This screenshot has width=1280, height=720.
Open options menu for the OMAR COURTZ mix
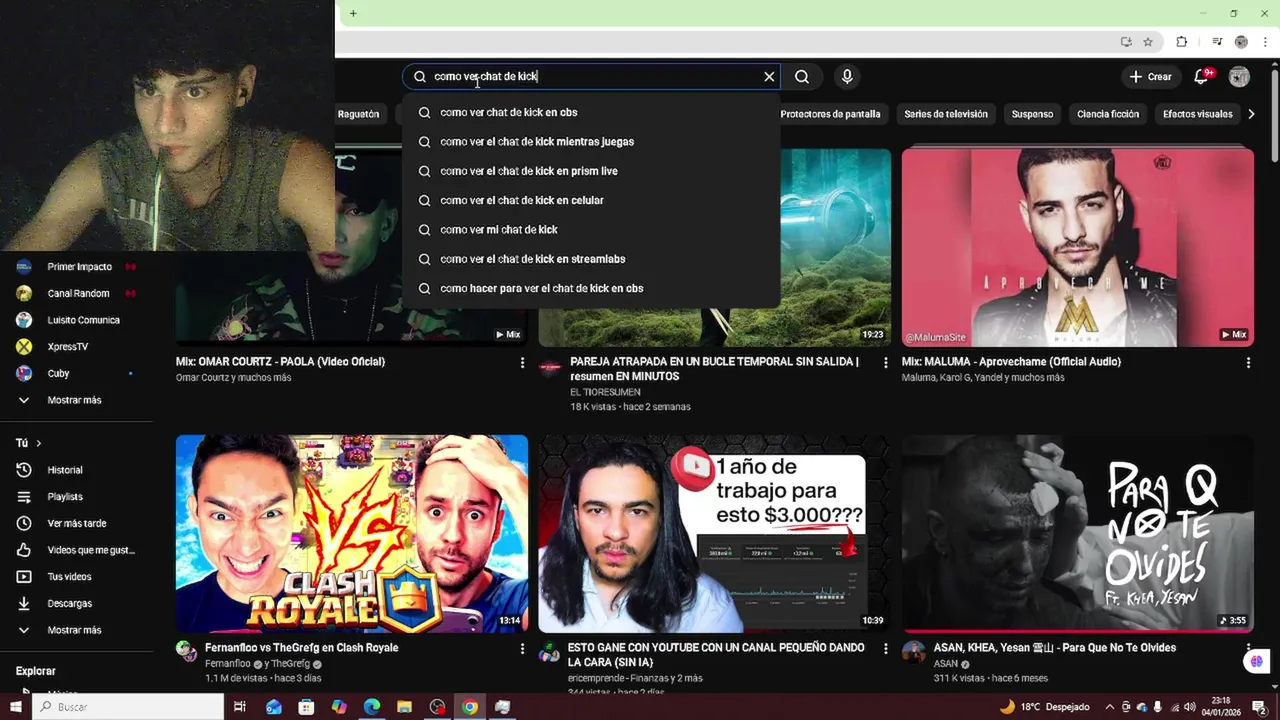(x=522, y=363)
